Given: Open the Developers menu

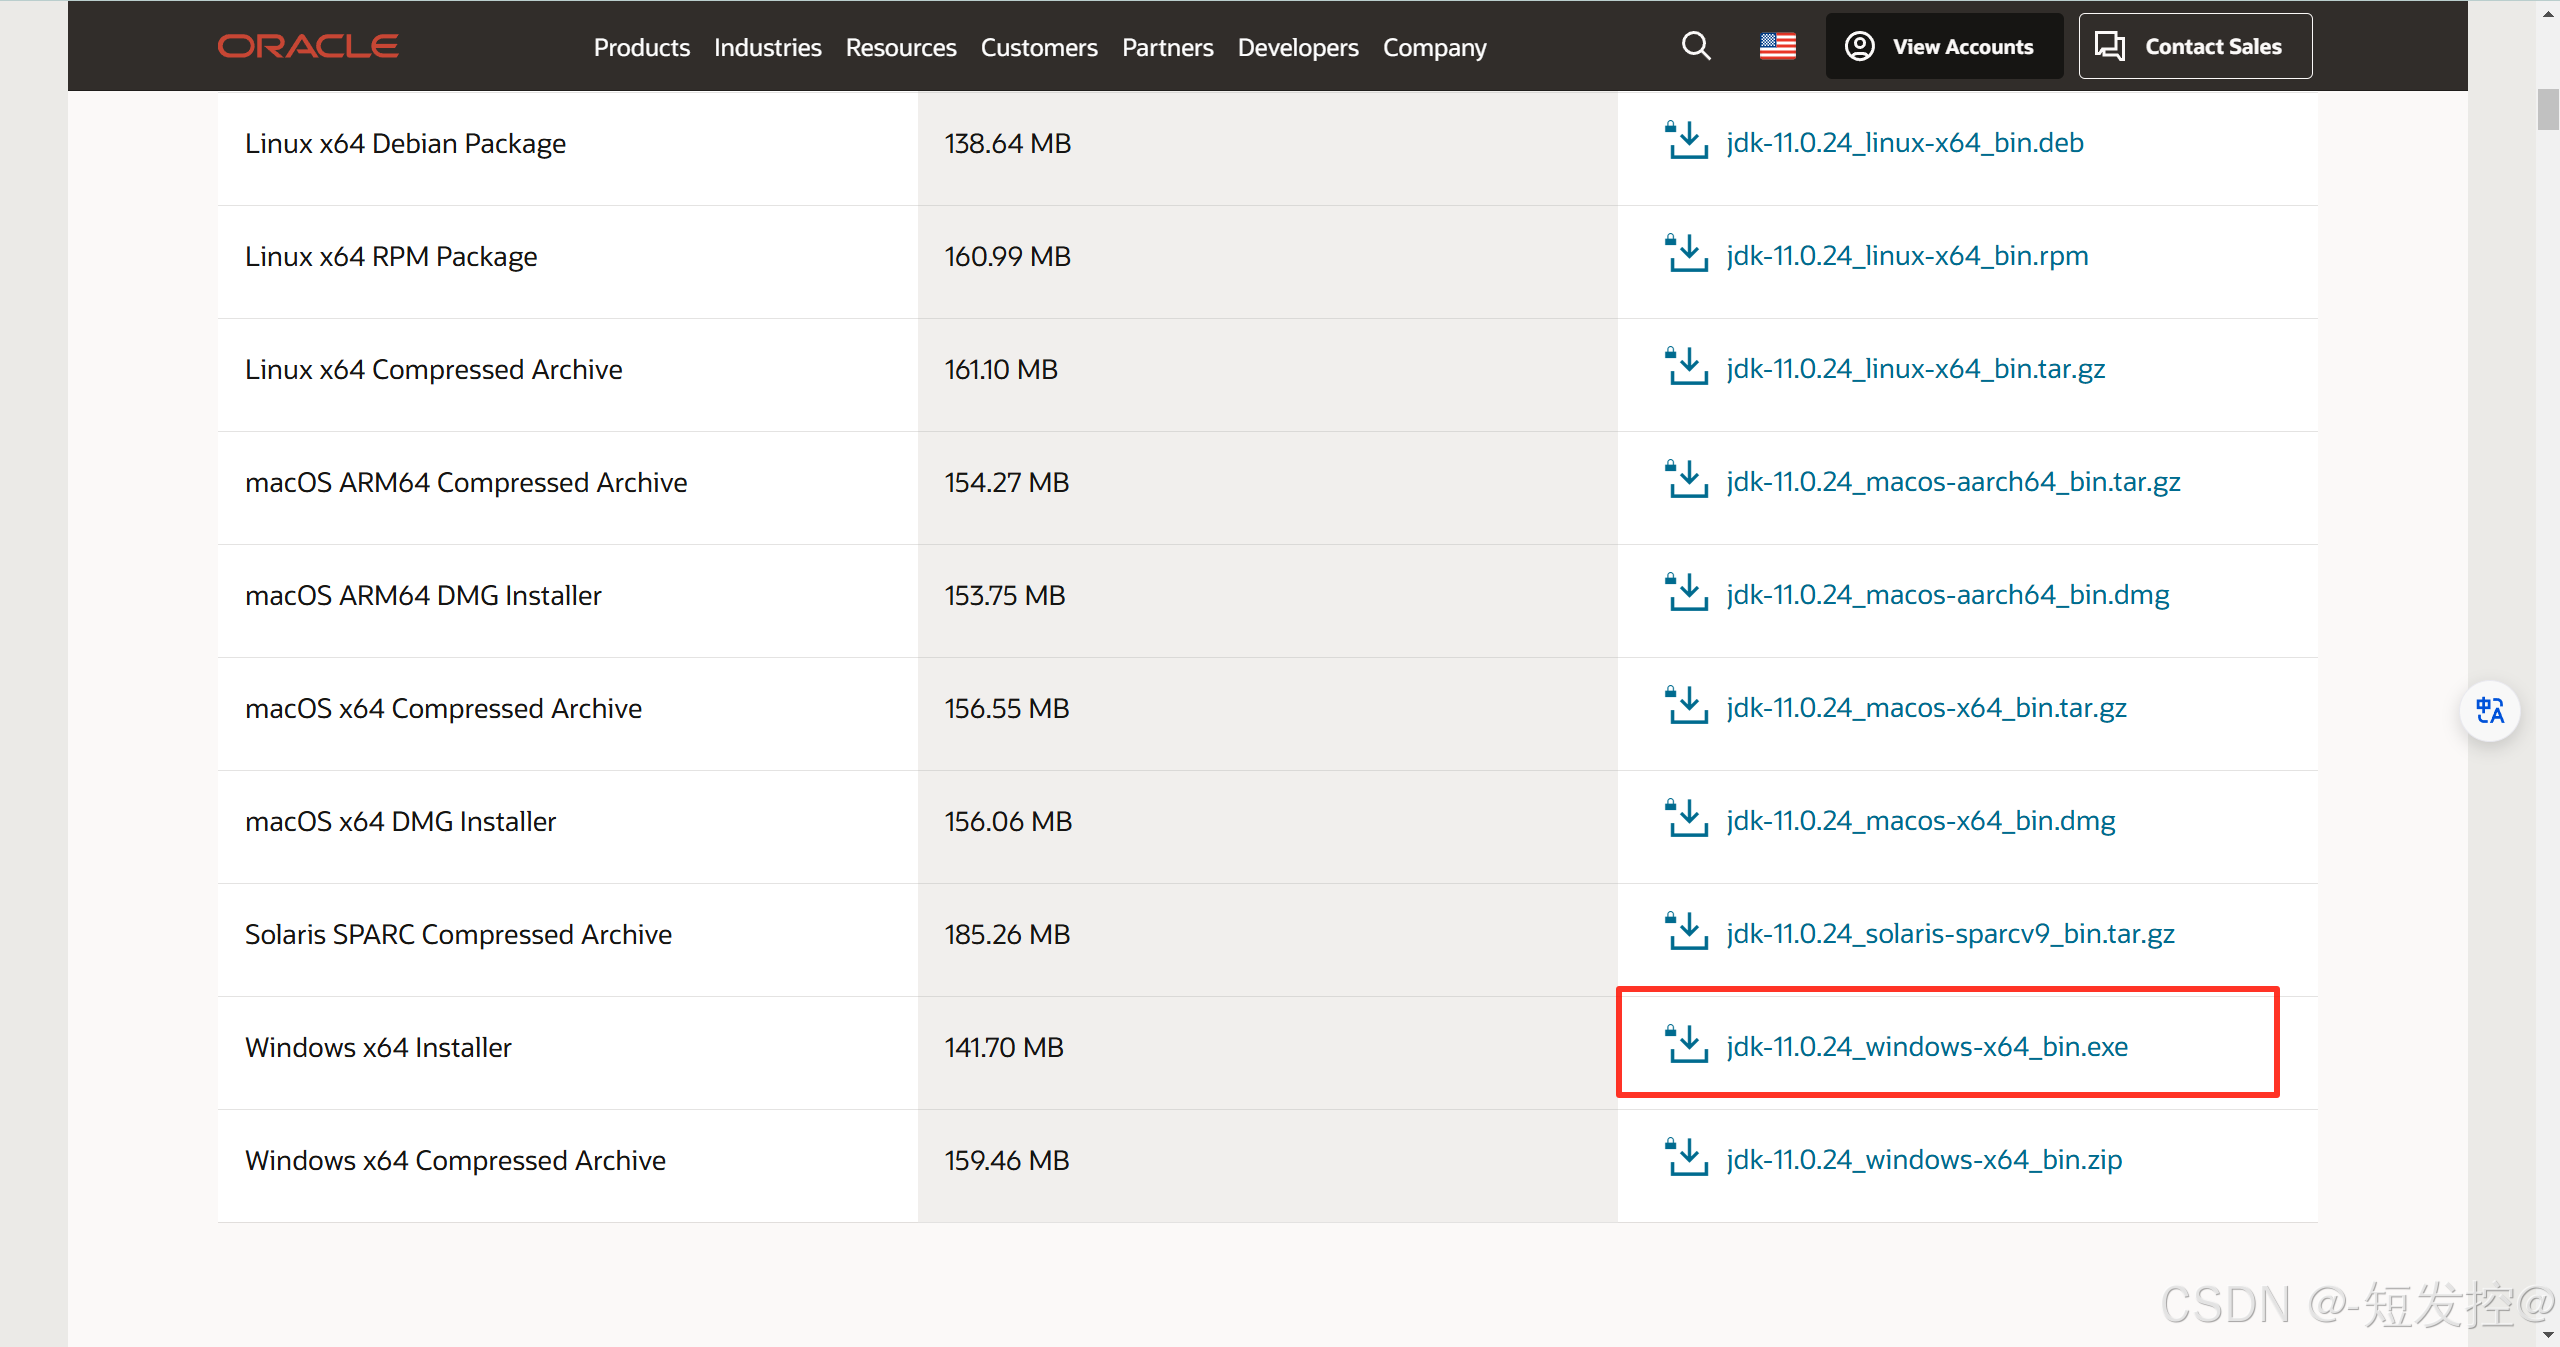Looking at the screenshot, I should [1297, 47].
